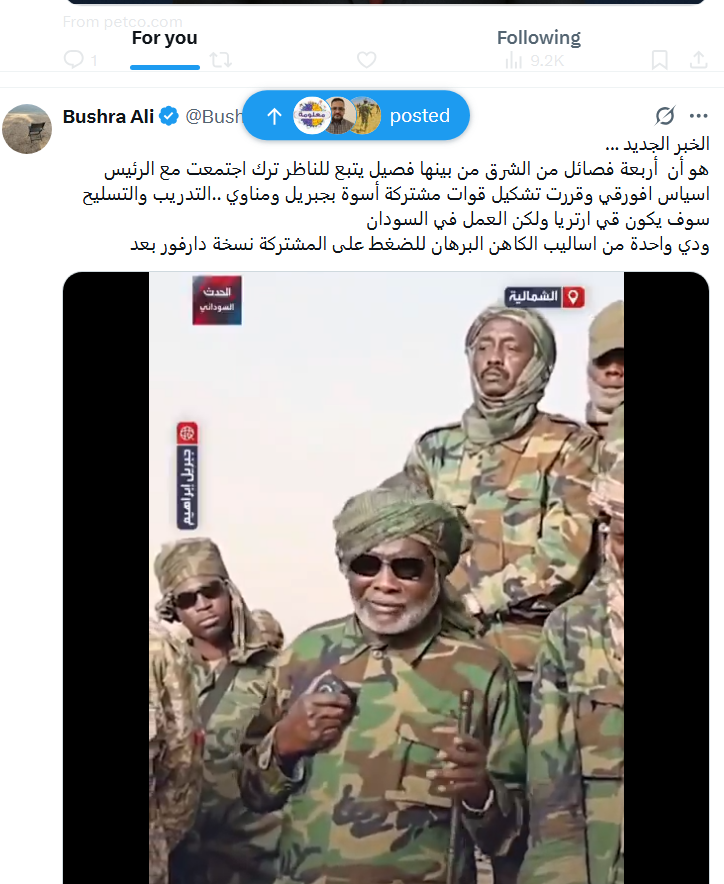
Task: Click the repost arrows icon
Action: tap(220, 60)
